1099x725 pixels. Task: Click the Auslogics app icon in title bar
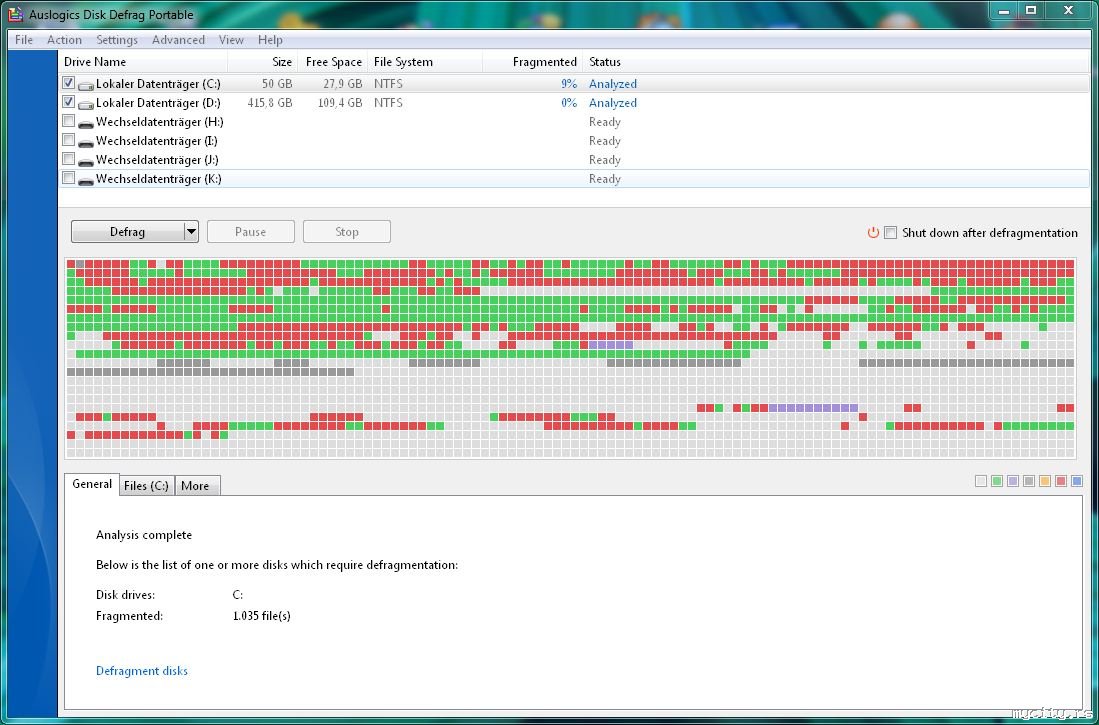click(15, 14)
